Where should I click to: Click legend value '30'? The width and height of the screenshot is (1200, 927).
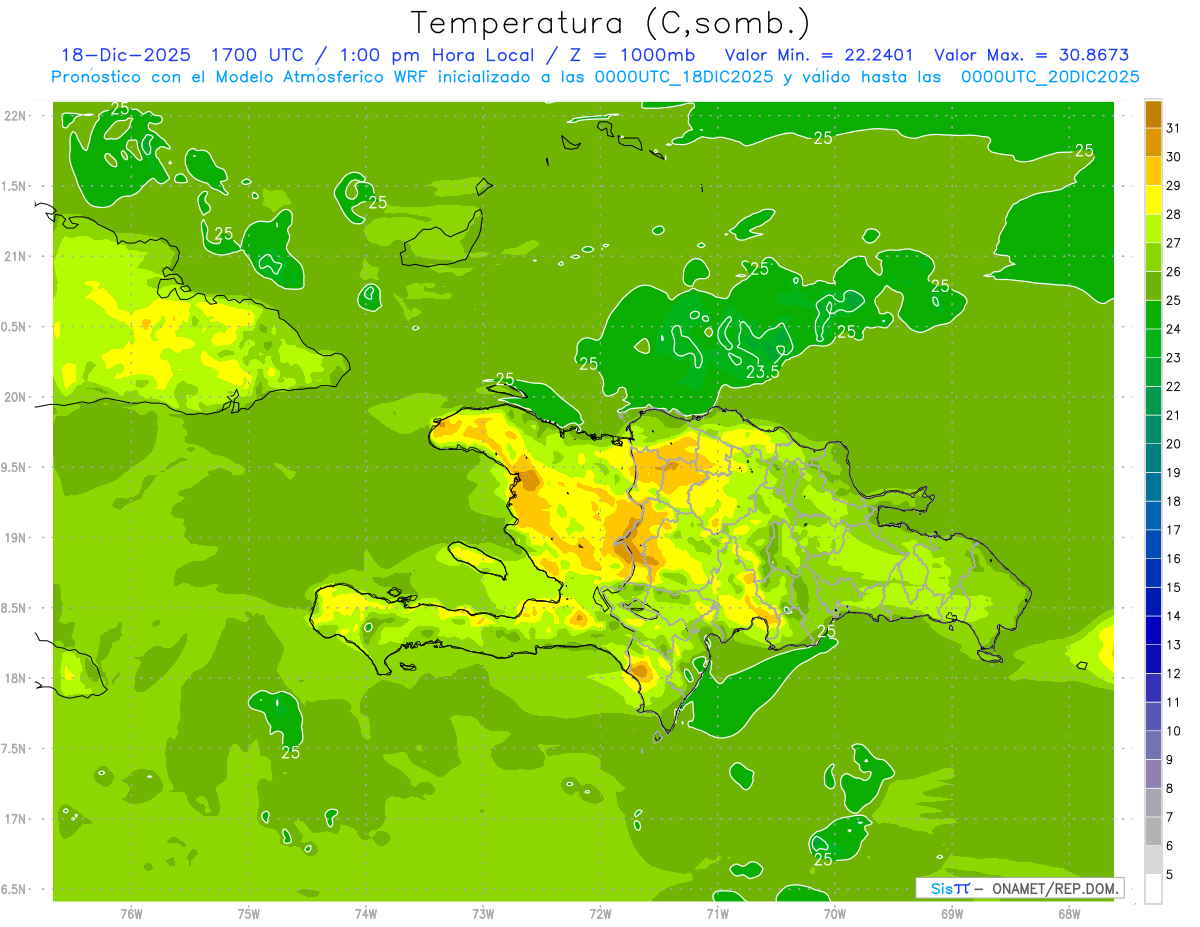[x=1174, y=156]
